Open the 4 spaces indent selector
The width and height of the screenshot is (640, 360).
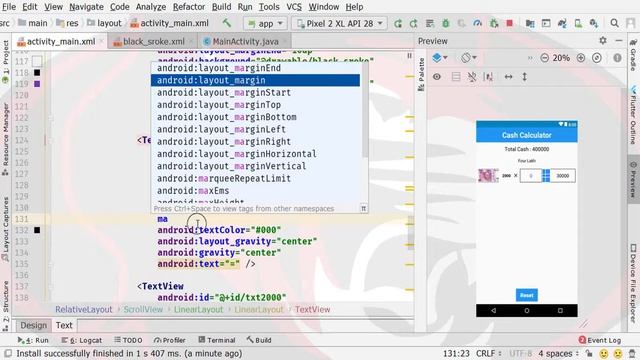point(558,353)
